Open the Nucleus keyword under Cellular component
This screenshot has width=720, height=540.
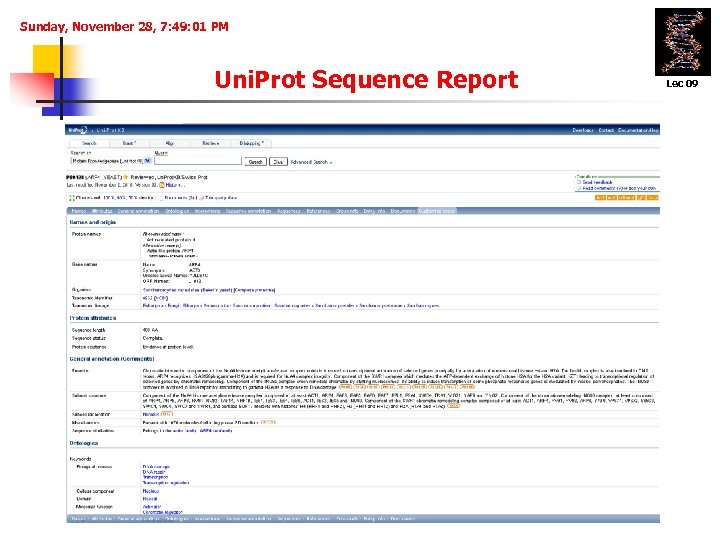tap(151, 491)
